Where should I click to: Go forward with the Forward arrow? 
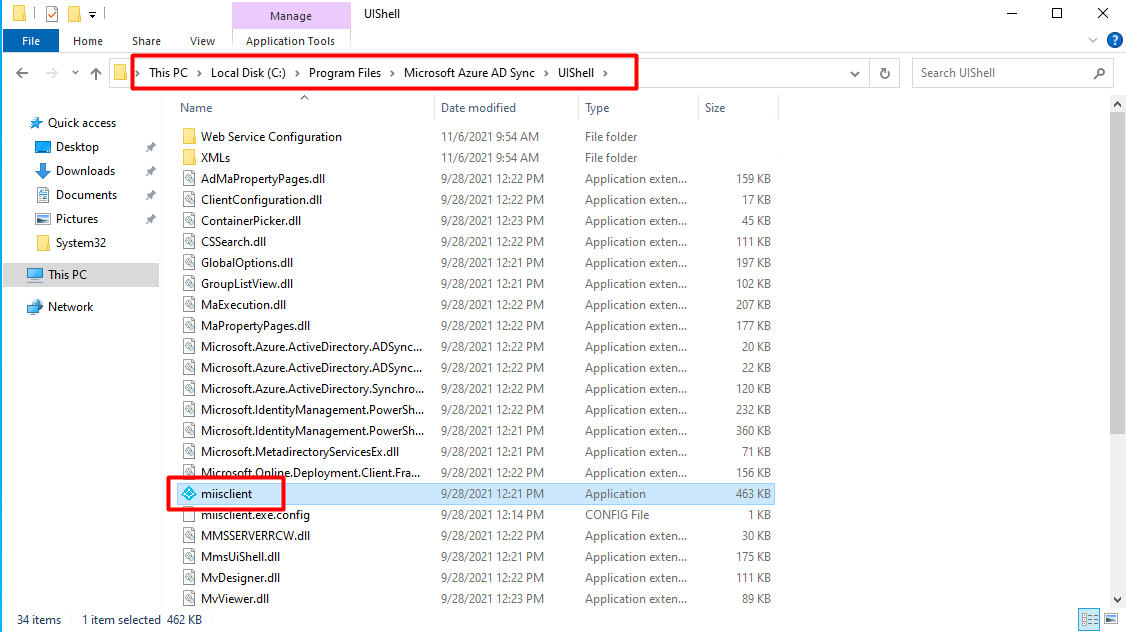52,73
